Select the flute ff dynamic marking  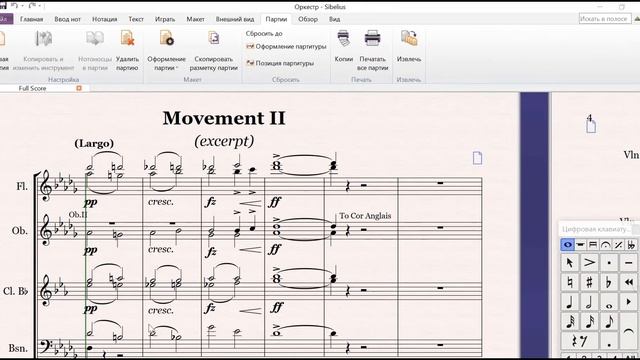pyautogui.click(x=275, y=202)
